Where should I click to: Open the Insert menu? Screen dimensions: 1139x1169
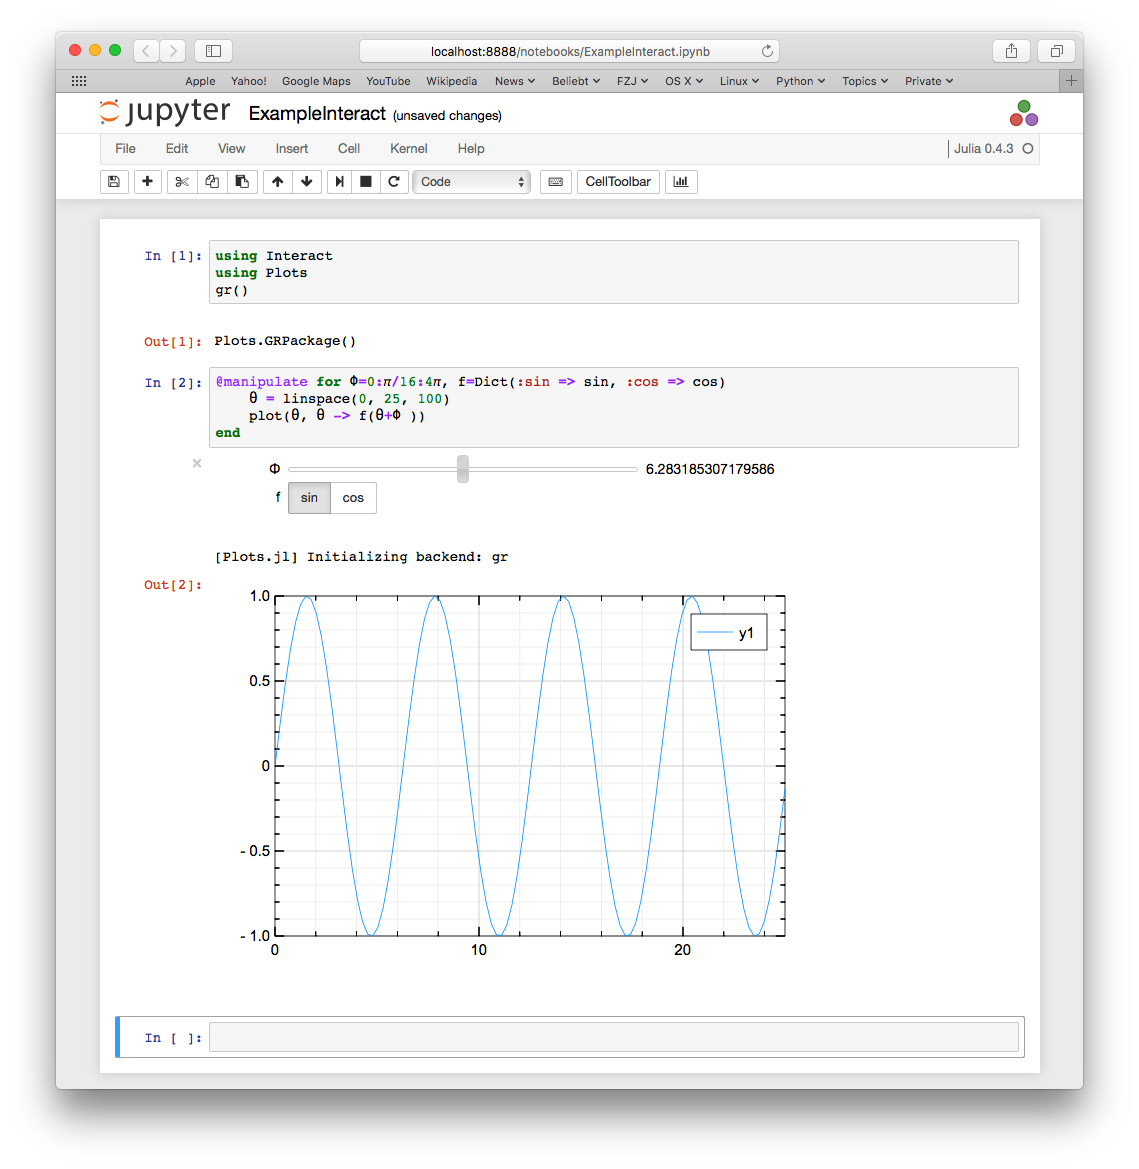291,148
